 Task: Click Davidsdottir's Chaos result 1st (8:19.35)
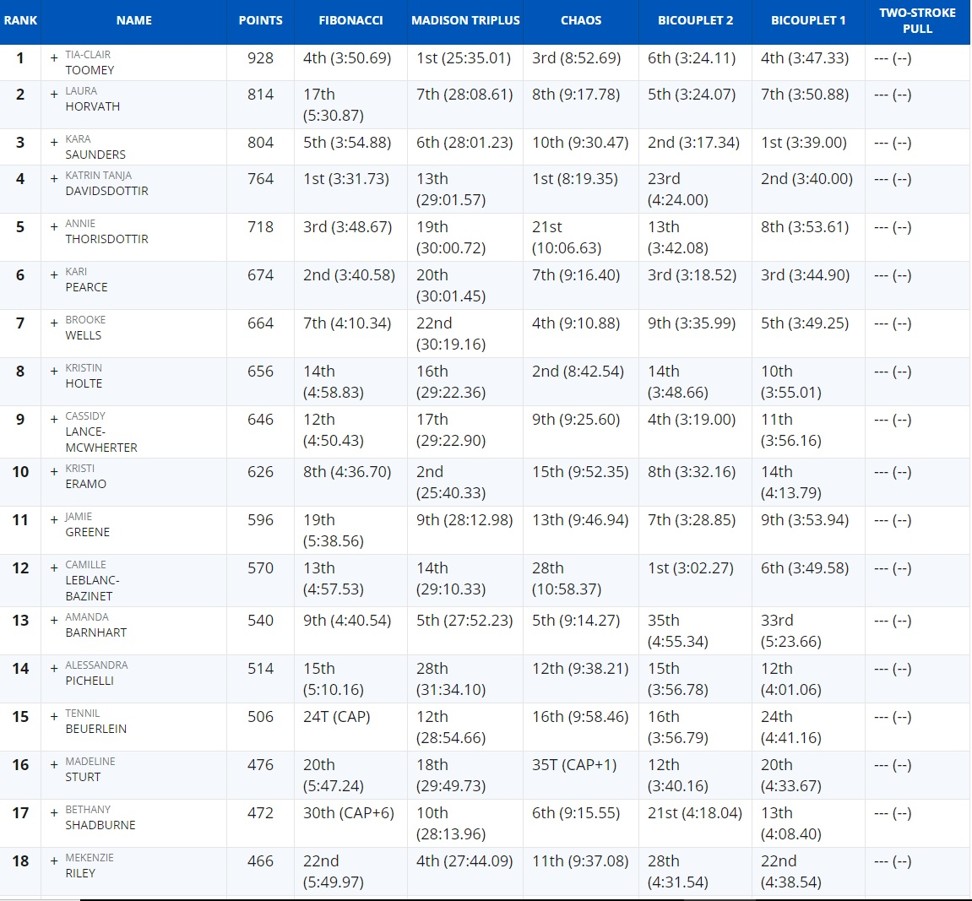575,179
